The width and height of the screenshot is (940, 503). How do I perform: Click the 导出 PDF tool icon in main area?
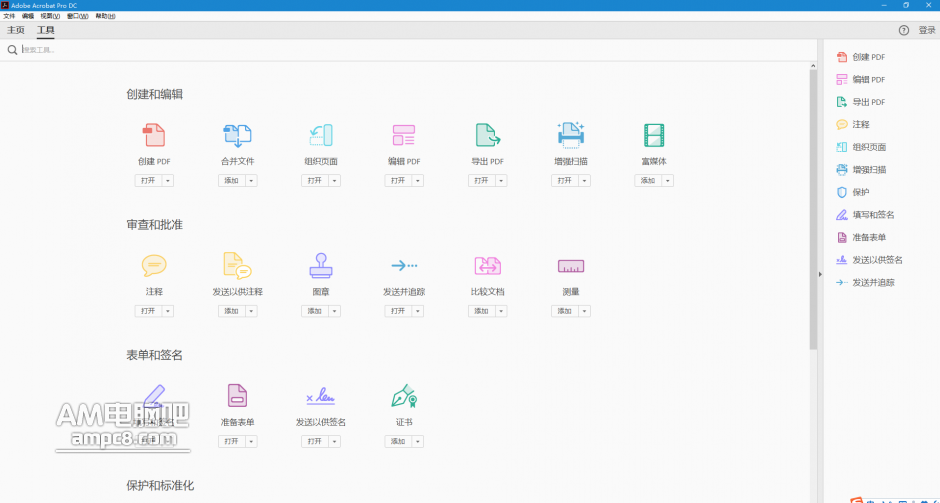487,135
